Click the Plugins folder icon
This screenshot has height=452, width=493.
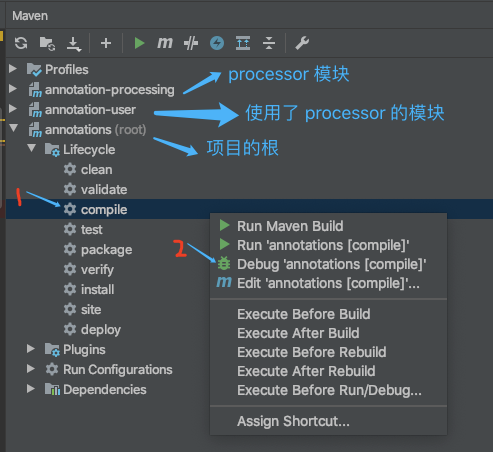(52, 350)
